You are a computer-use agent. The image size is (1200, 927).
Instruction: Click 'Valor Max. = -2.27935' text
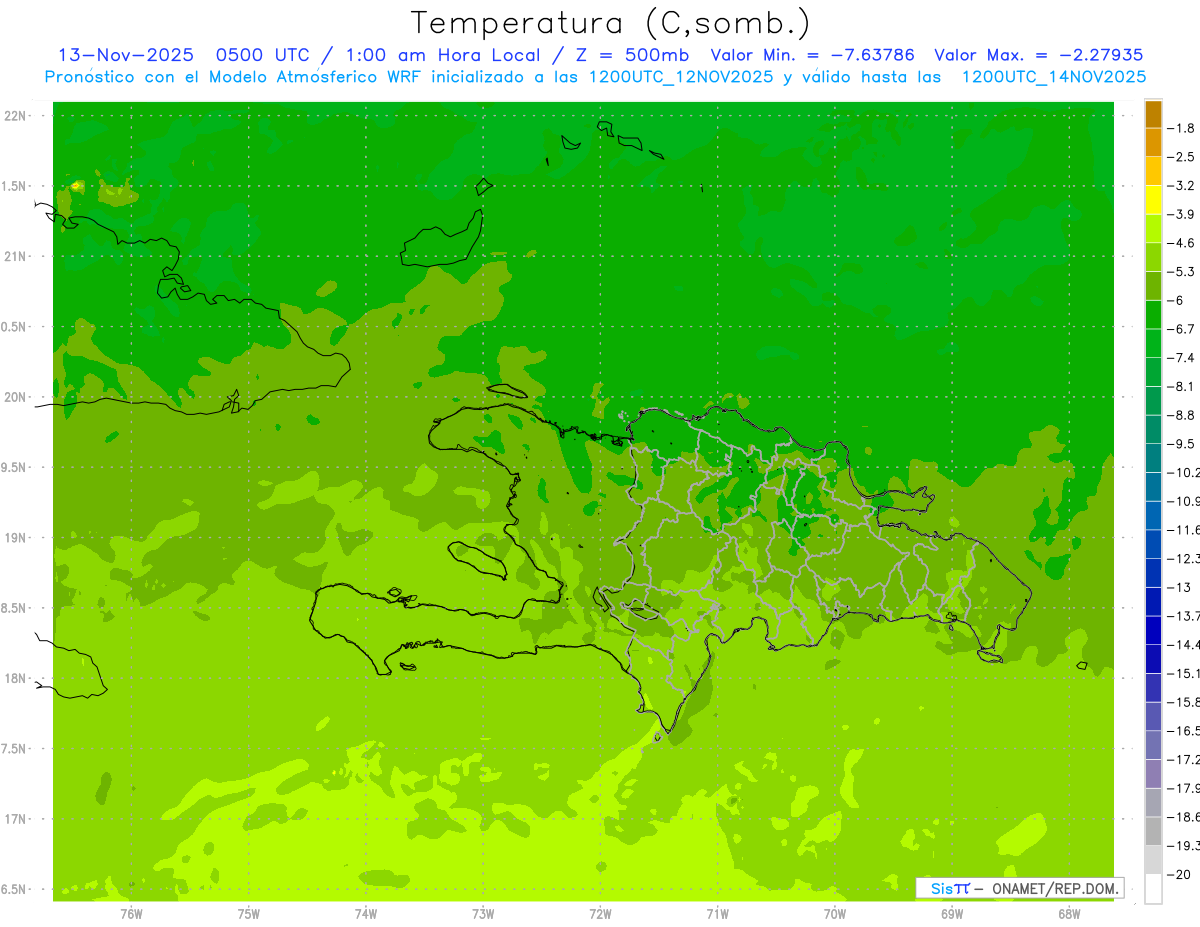pos(1038,55)
